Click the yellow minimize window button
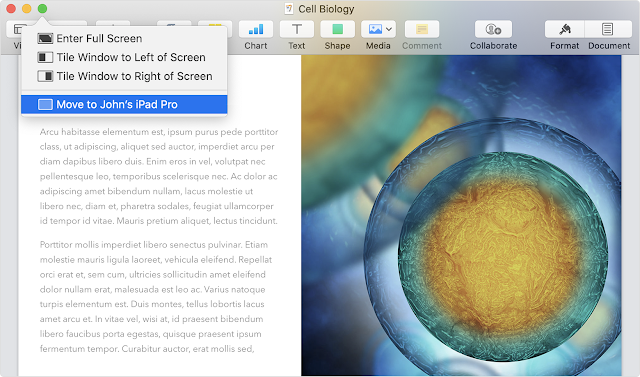The image size is (640, 377). pyautogui.click(x=27, y=9)
